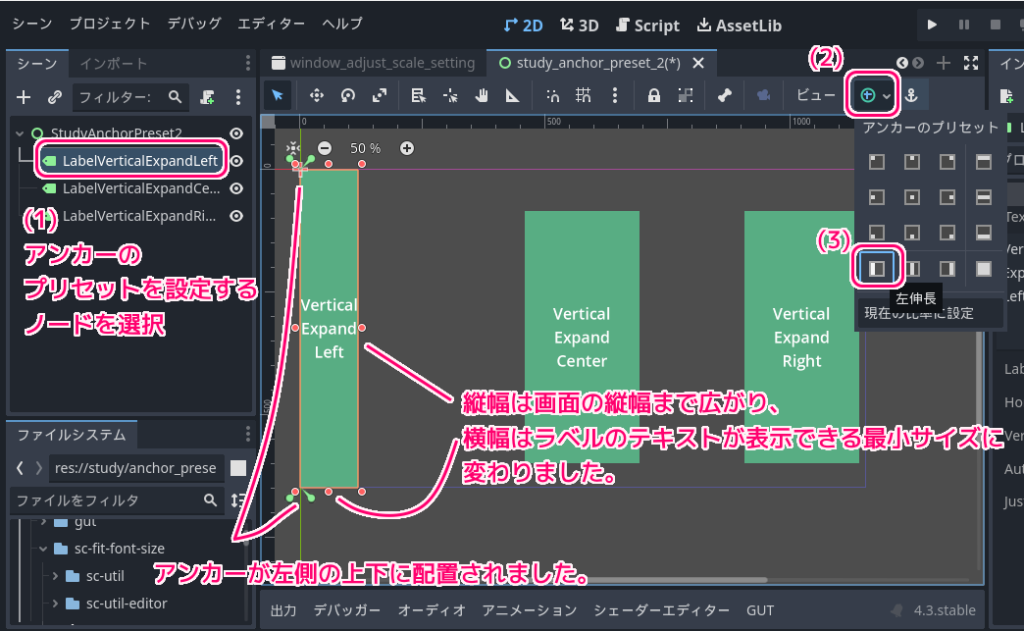1024x631 pixels.
Task: Toggle smart snapping
Action: (x=553, y=96)
